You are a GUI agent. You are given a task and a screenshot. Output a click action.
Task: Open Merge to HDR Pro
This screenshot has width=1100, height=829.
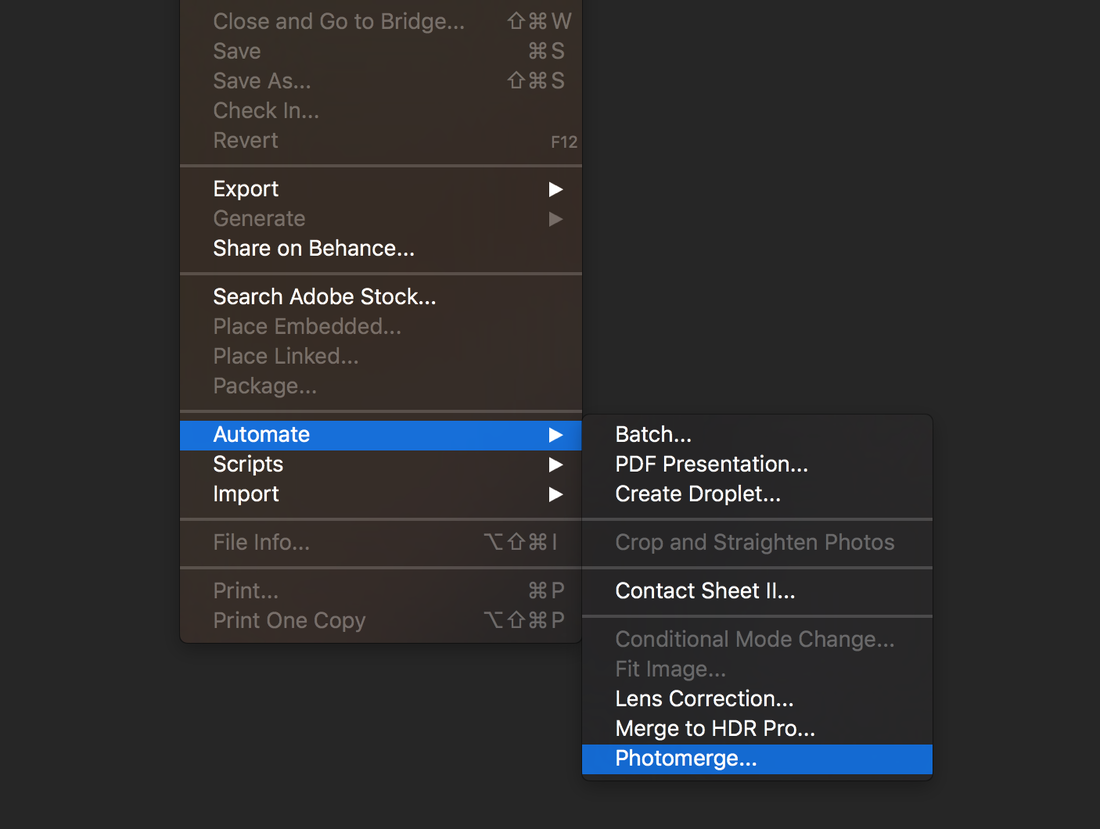tap(715, 729)
